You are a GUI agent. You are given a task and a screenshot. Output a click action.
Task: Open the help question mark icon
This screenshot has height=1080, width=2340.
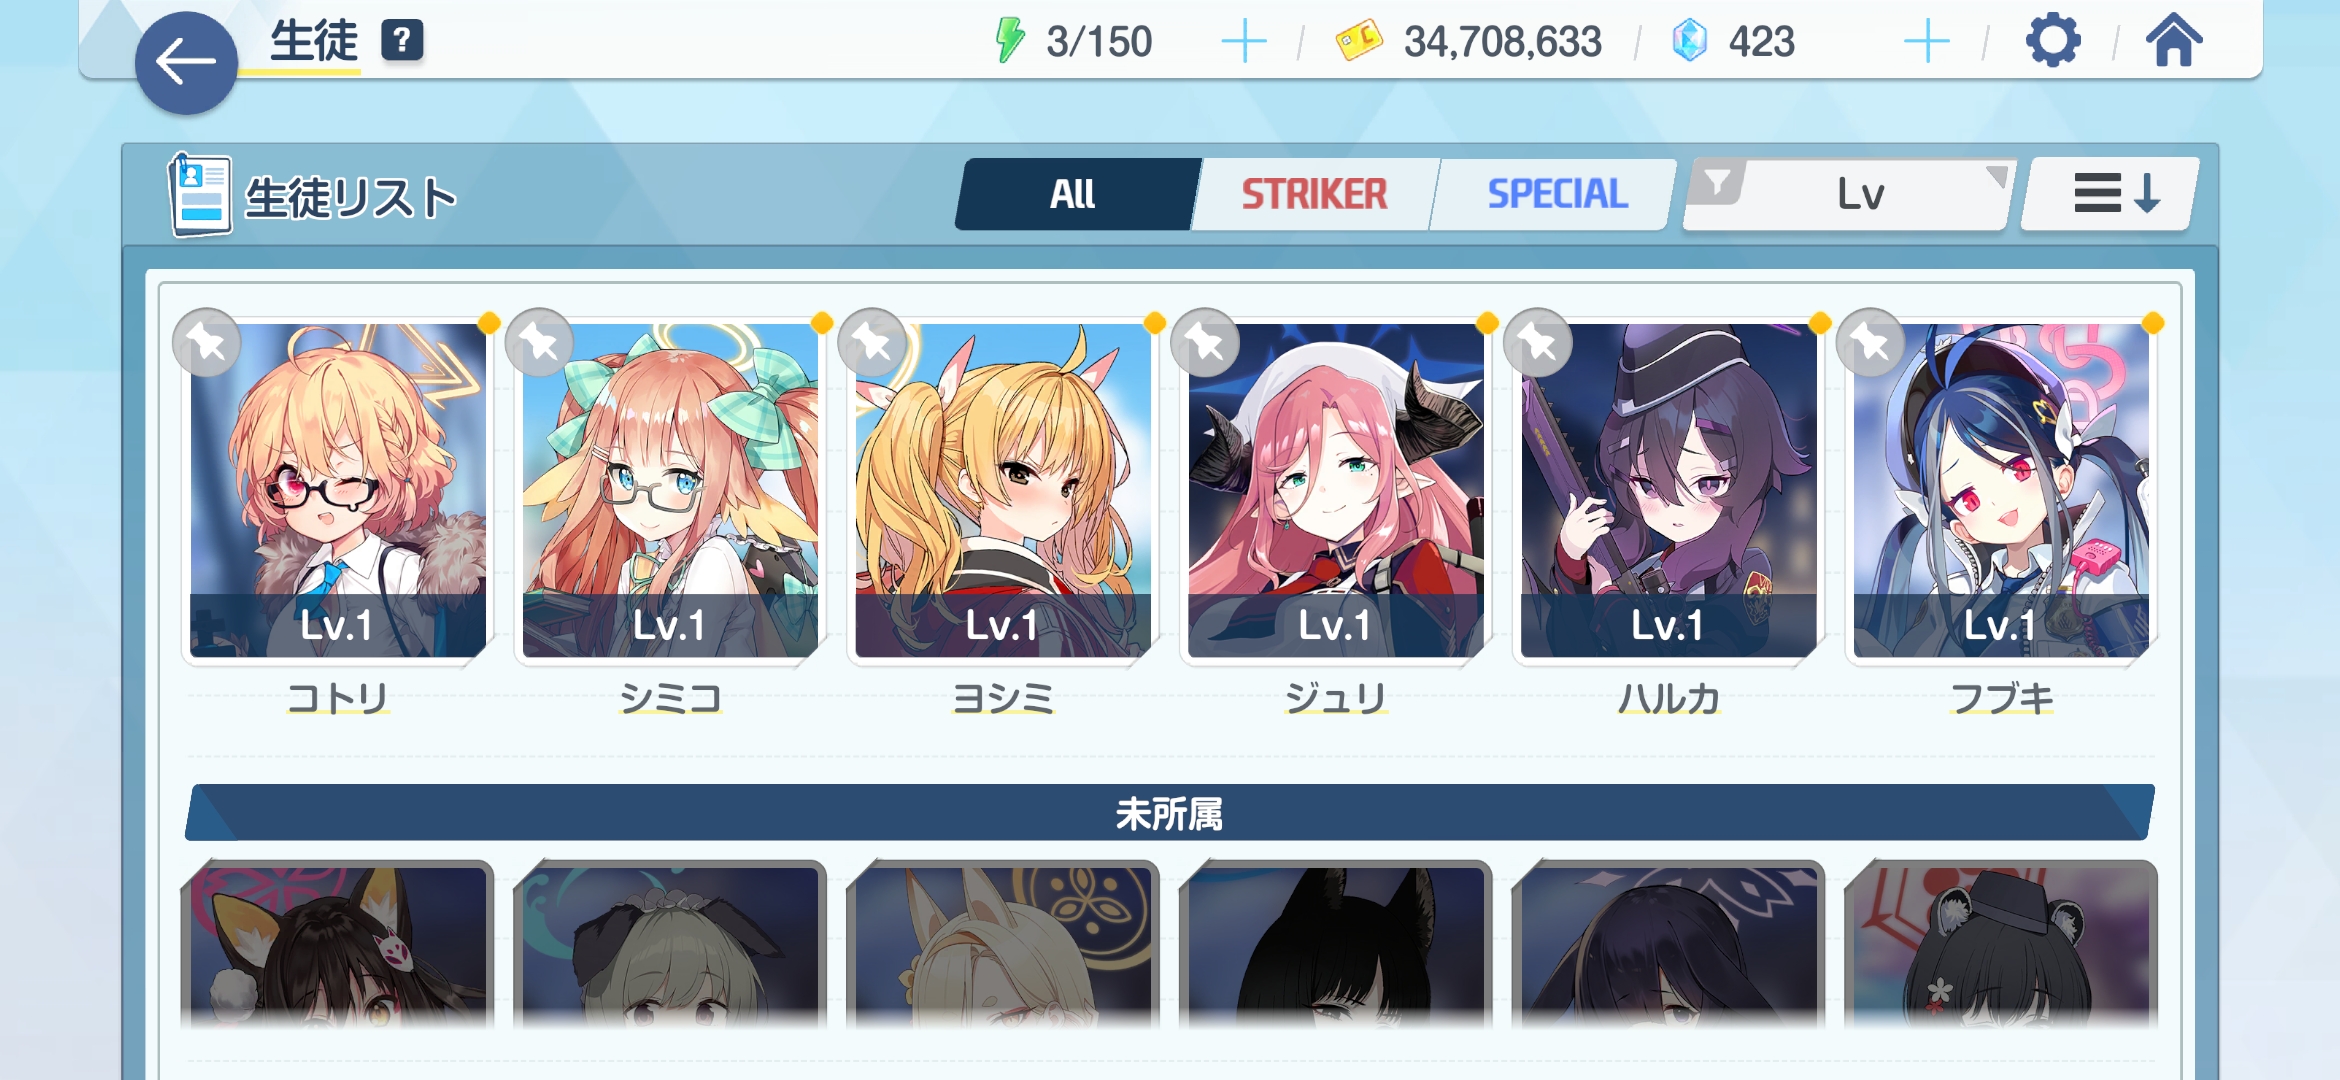tap(402, 41)
